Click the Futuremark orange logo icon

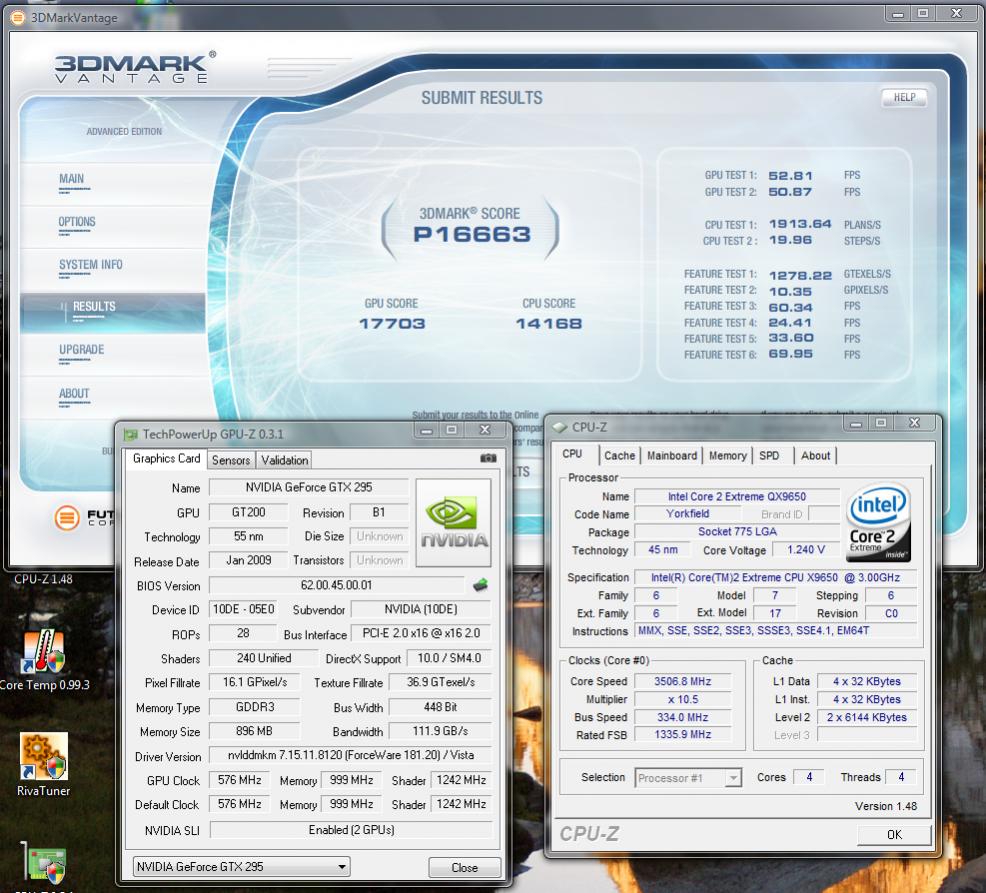67,518
